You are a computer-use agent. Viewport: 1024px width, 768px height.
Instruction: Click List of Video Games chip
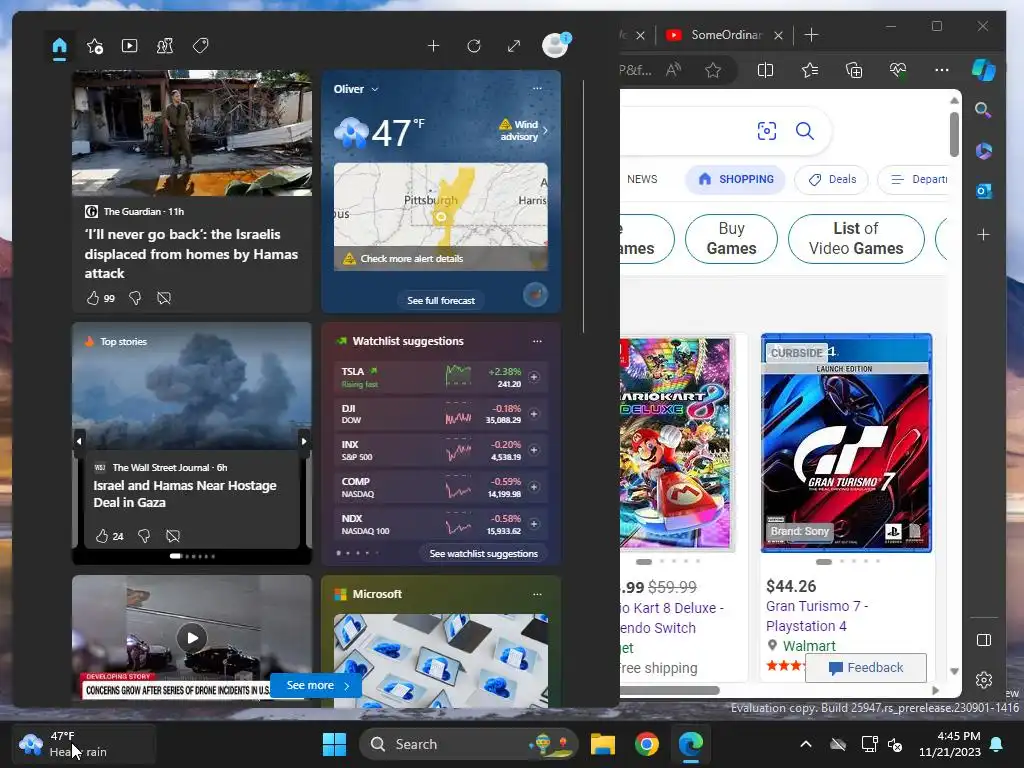pos(856,238)
